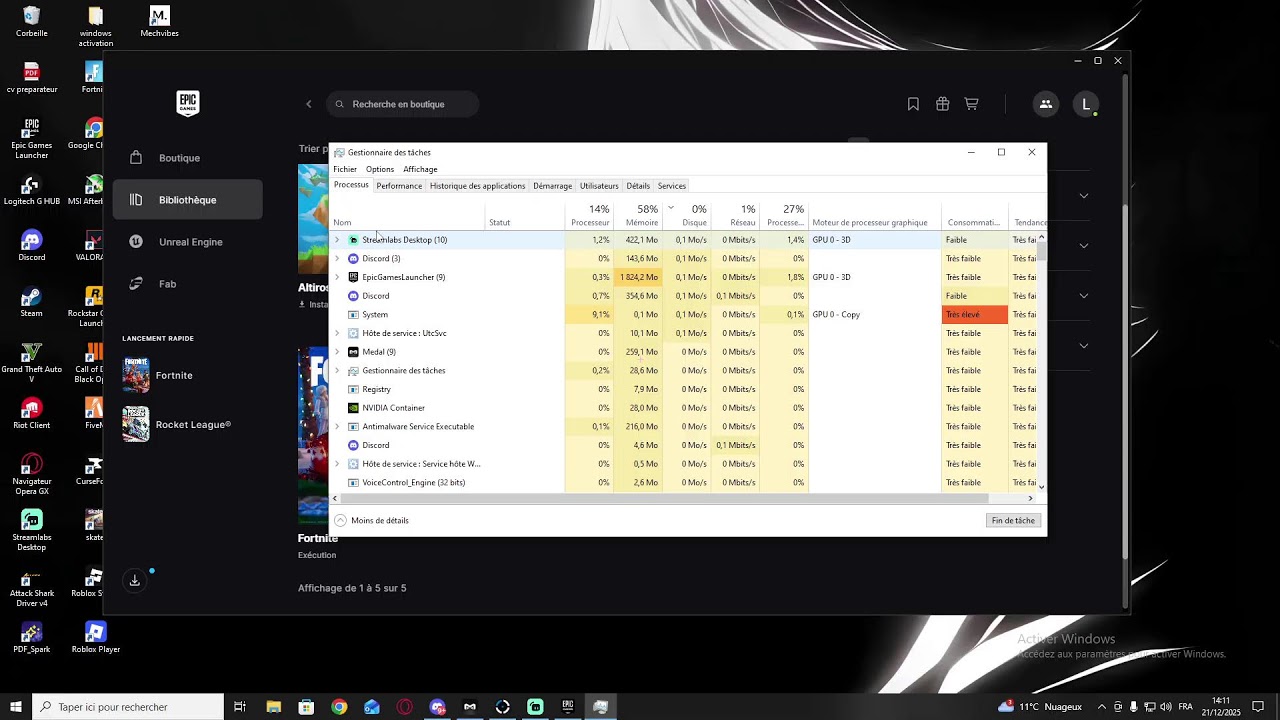Open Opera GX from the taskbar

point(405,707)
